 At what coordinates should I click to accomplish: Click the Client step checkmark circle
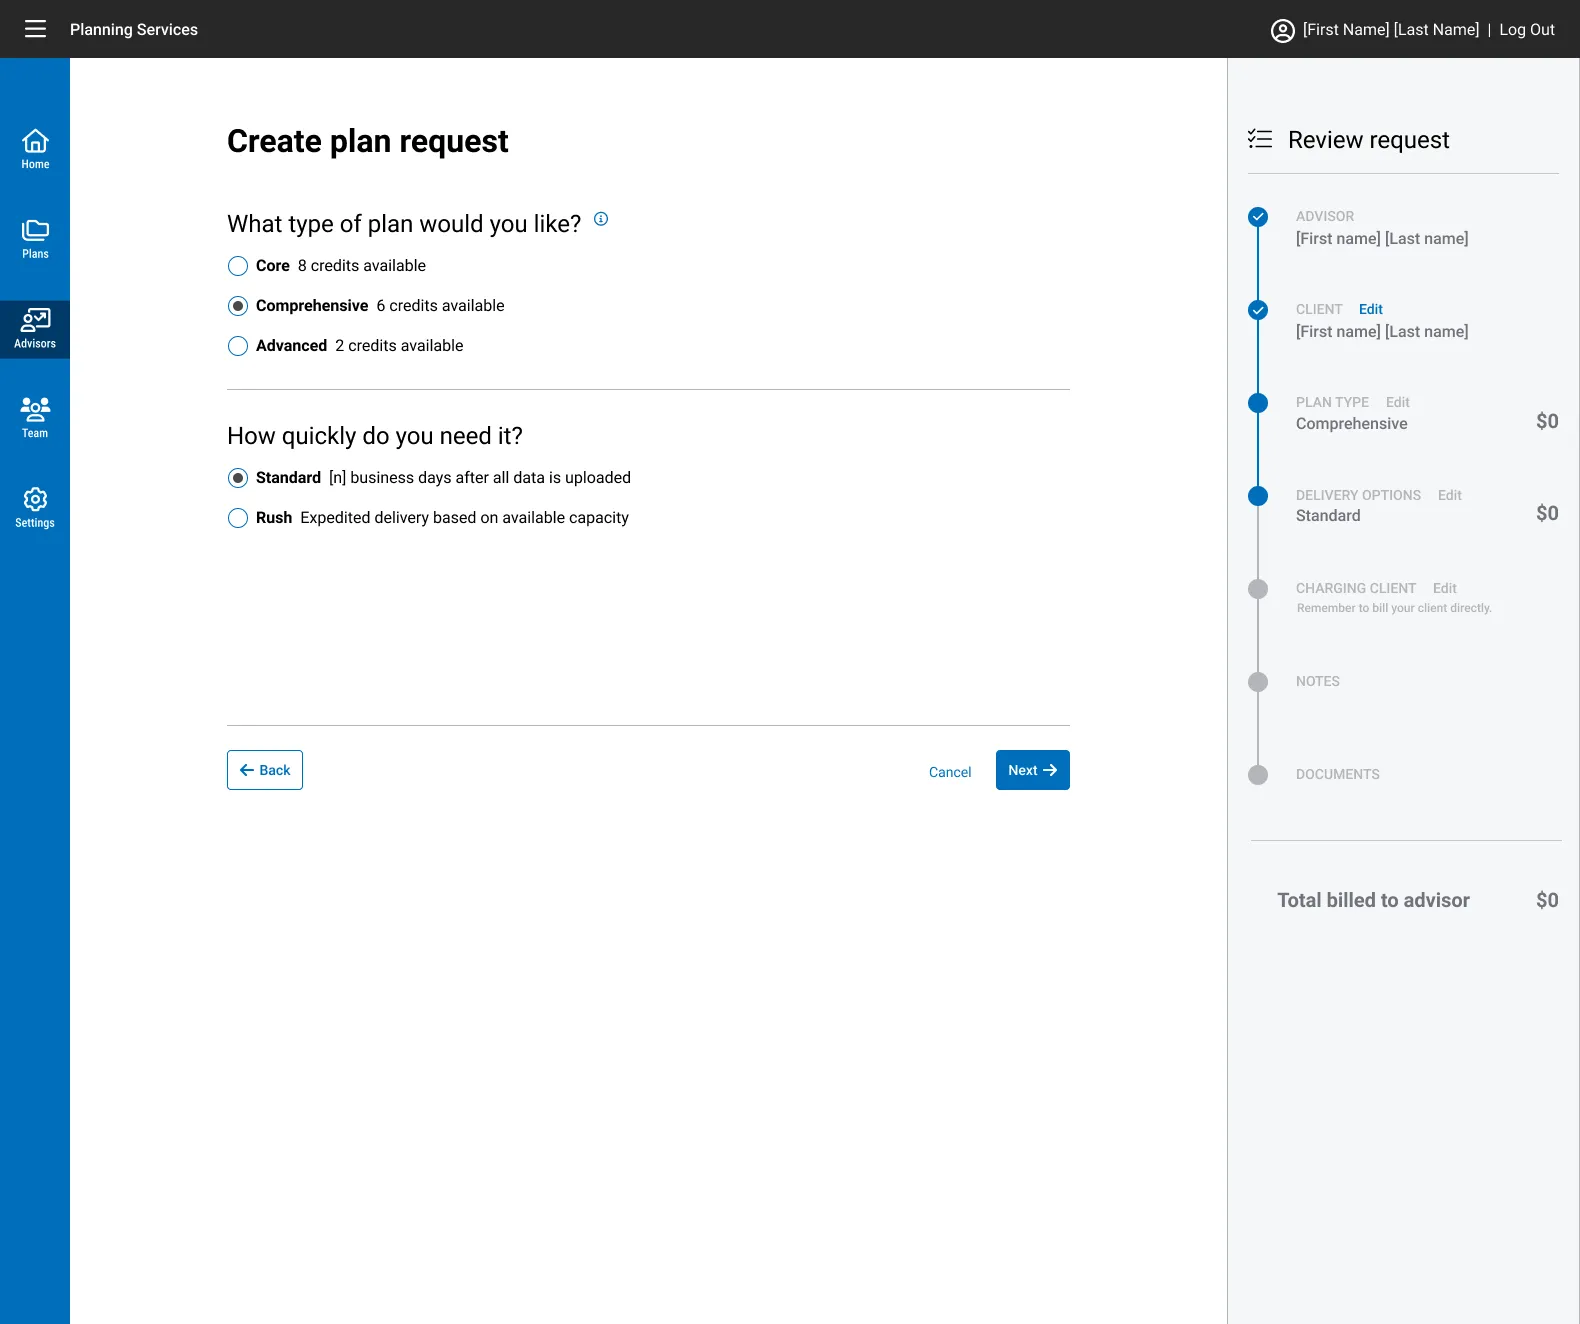[x=1258, y=310]
